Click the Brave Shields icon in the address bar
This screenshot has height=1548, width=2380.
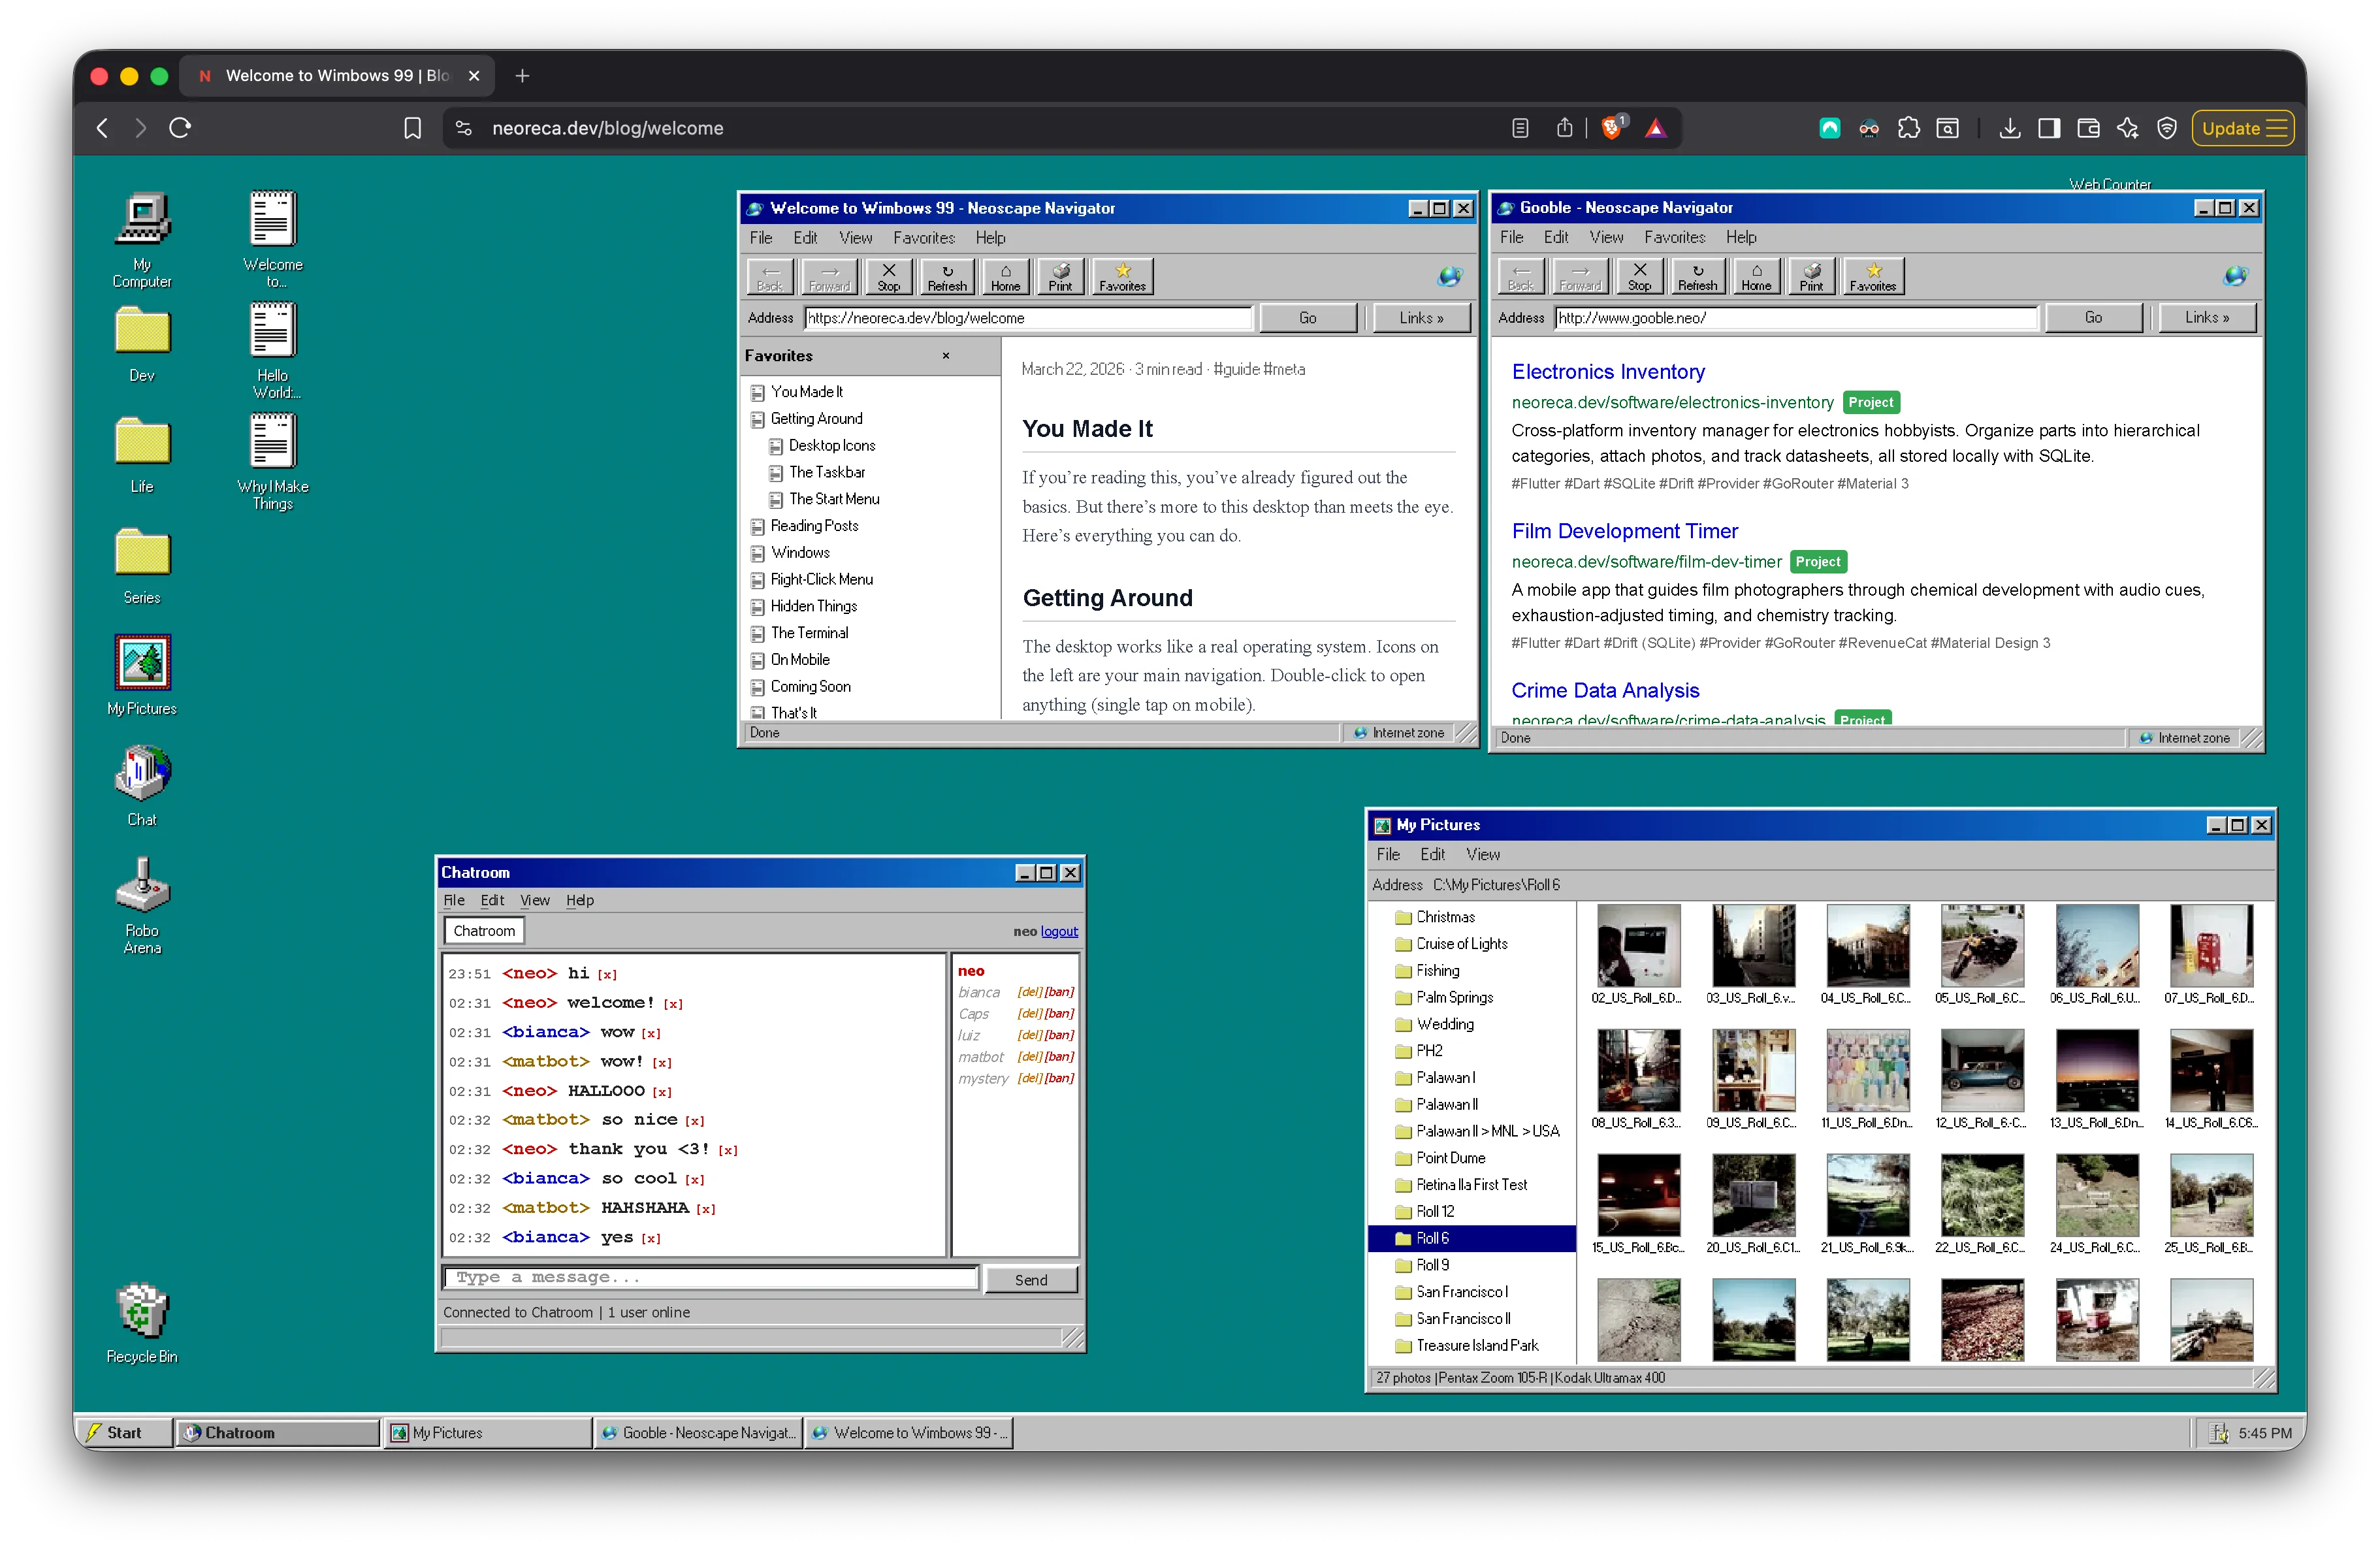click(1611, 128)
